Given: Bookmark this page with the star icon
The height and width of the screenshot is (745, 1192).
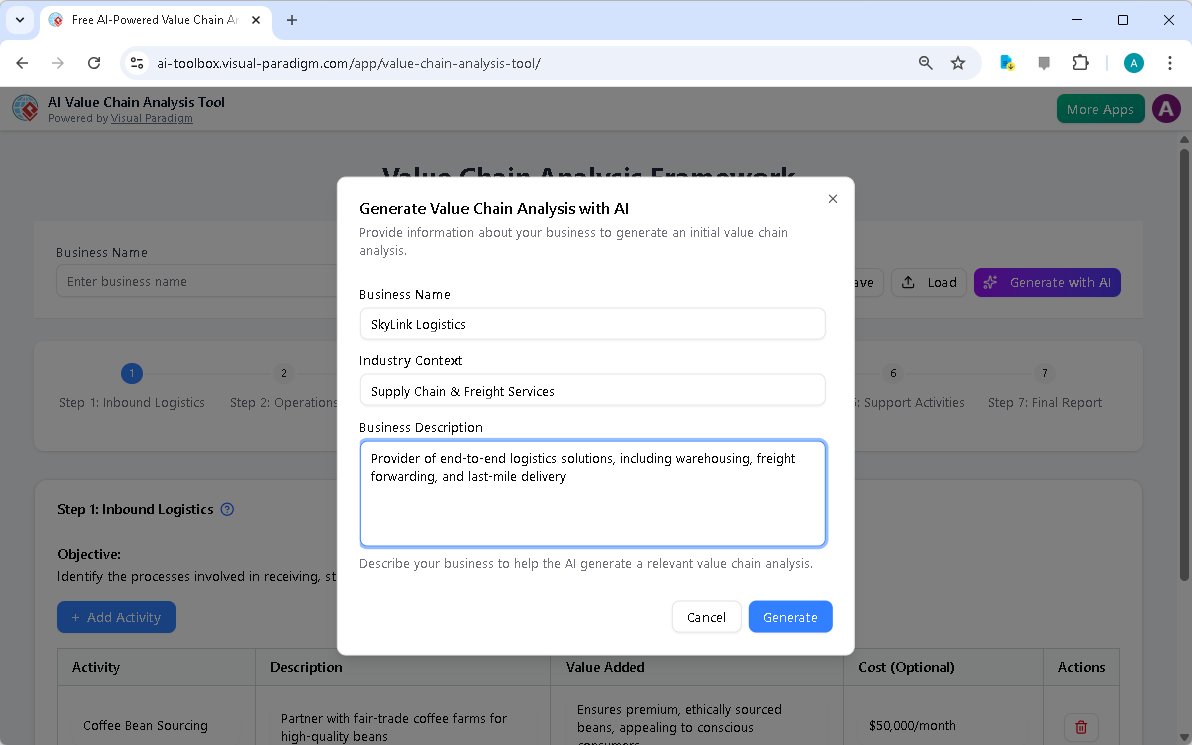Looking at the screenshot, I should tap(958, 63).
